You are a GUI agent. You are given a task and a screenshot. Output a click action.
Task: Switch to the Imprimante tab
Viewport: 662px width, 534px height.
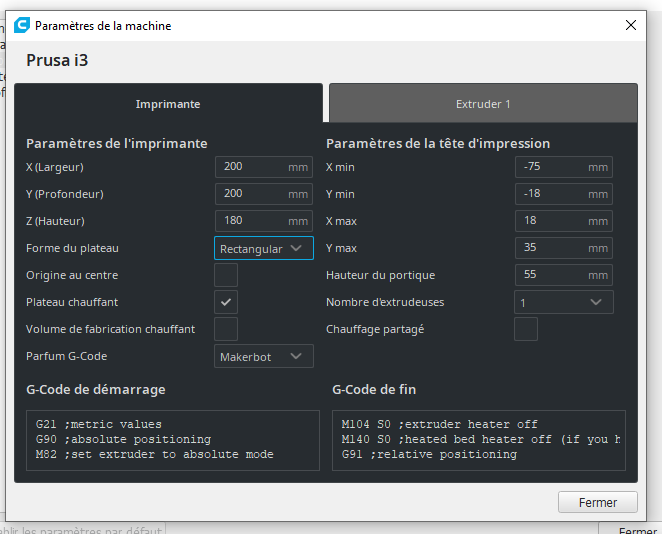pos(168,103)
